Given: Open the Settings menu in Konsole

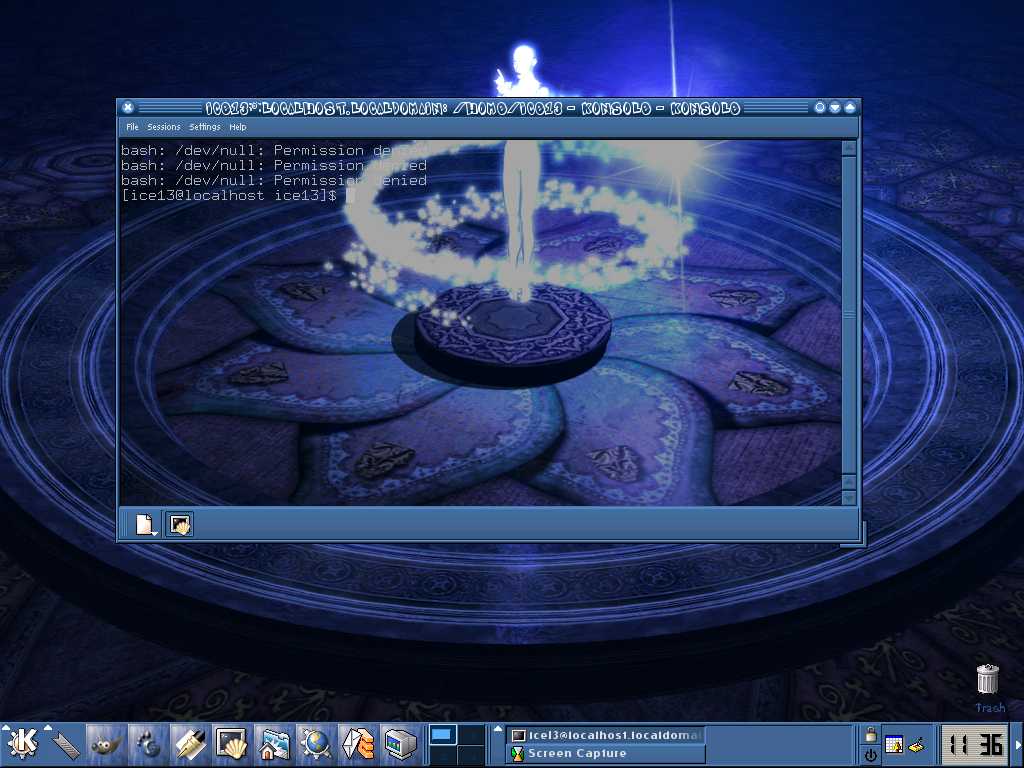Looking at the screenshot, I should 205,127.
